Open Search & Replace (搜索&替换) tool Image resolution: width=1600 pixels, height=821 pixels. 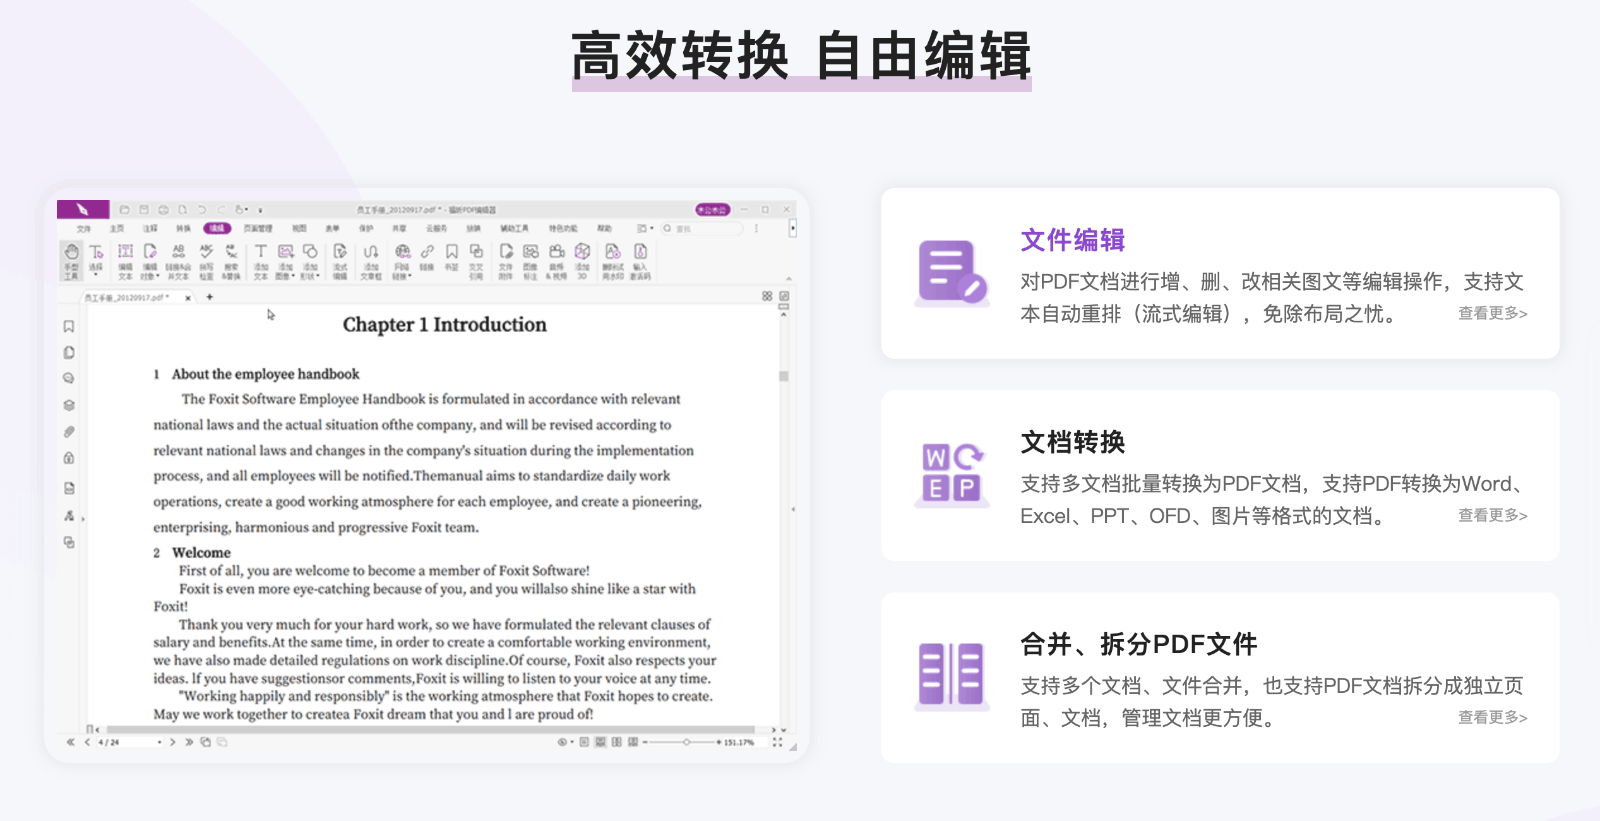coord(231,260)
